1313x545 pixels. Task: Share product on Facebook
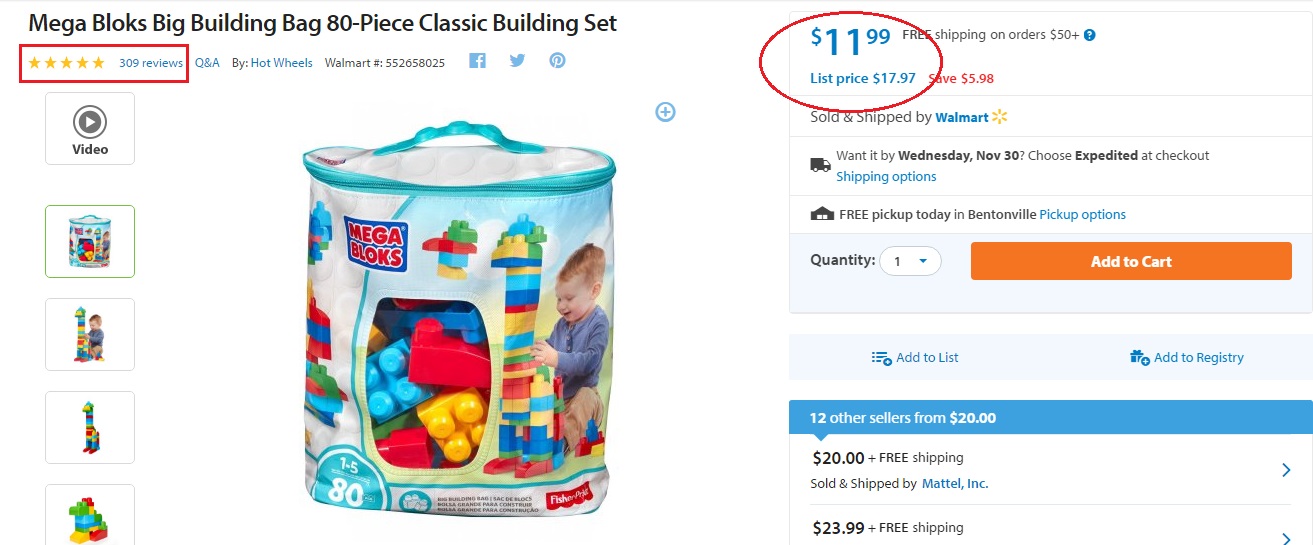(478, 61)
